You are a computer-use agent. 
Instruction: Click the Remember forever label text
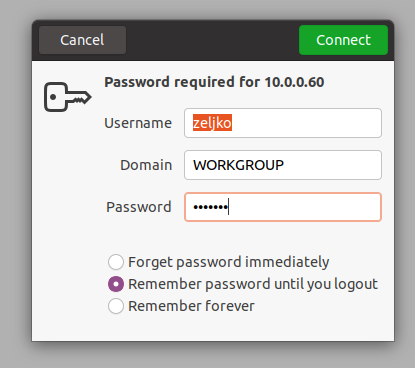point(191,306)
